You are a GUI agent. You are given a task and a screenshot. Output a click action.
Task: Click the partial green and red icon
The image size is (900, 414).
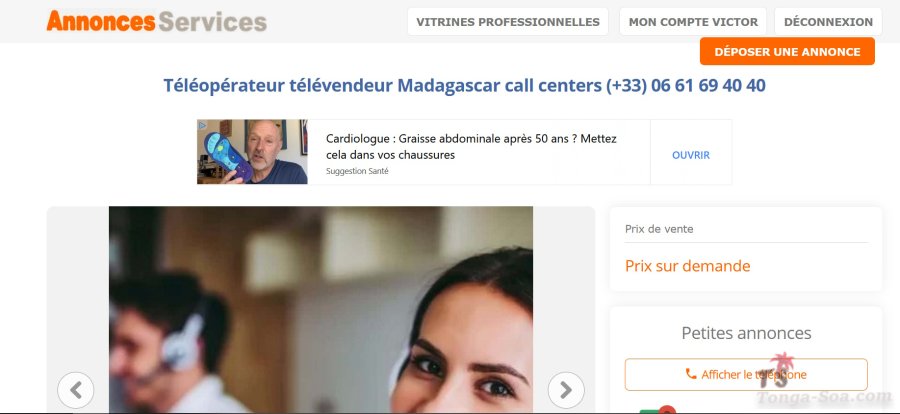(x=657, y=409)
